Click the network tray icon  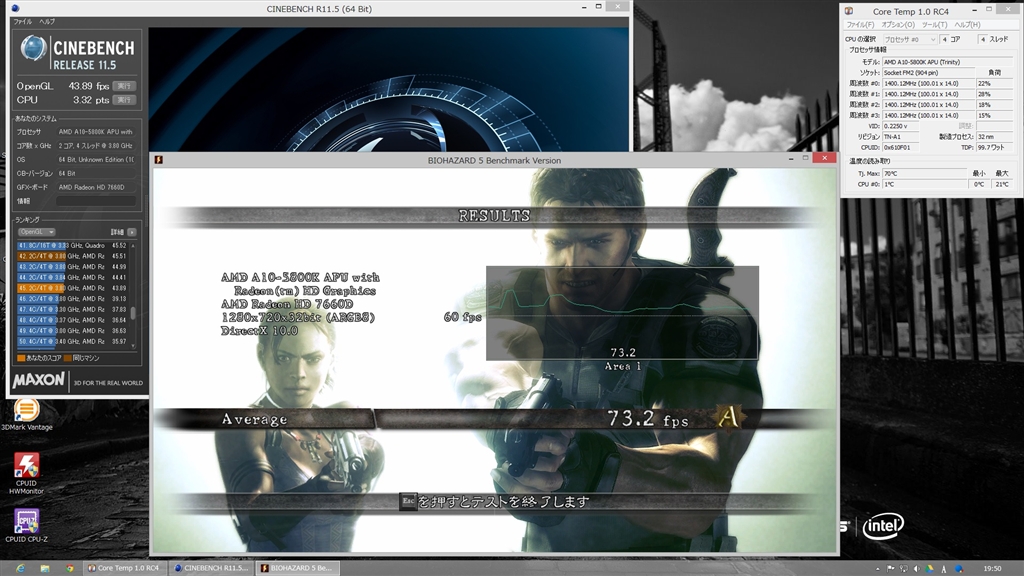coord(904,569)
